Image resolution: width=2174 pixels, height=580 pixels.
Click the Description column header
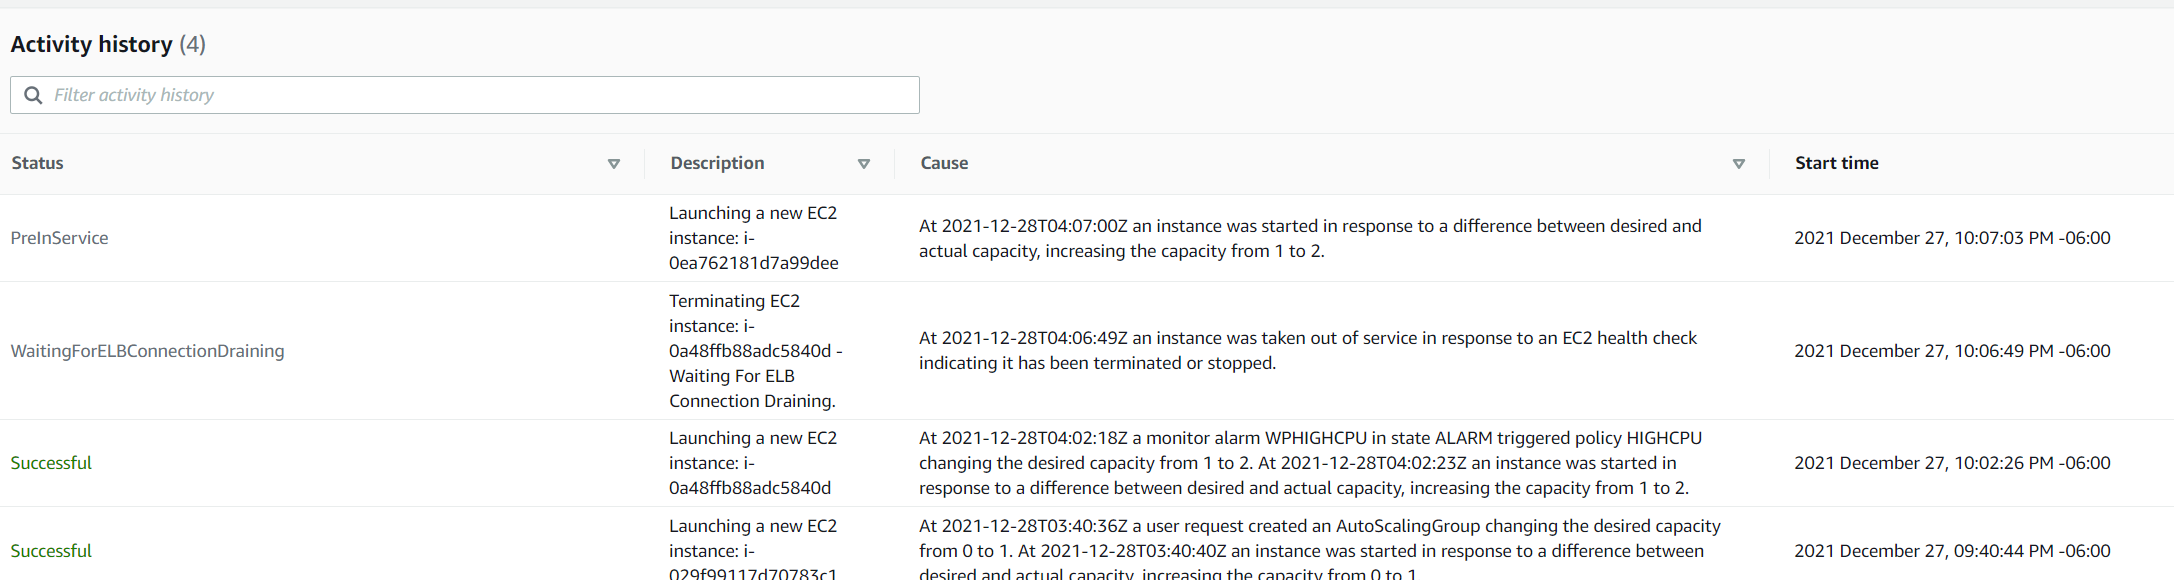[x=717, y=163]
